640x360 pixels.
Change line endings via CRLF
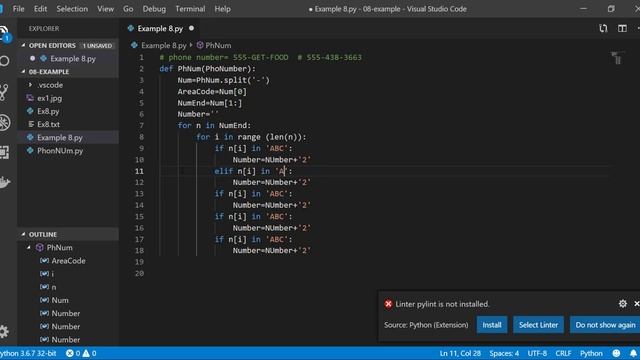click(x=563, y=353)
